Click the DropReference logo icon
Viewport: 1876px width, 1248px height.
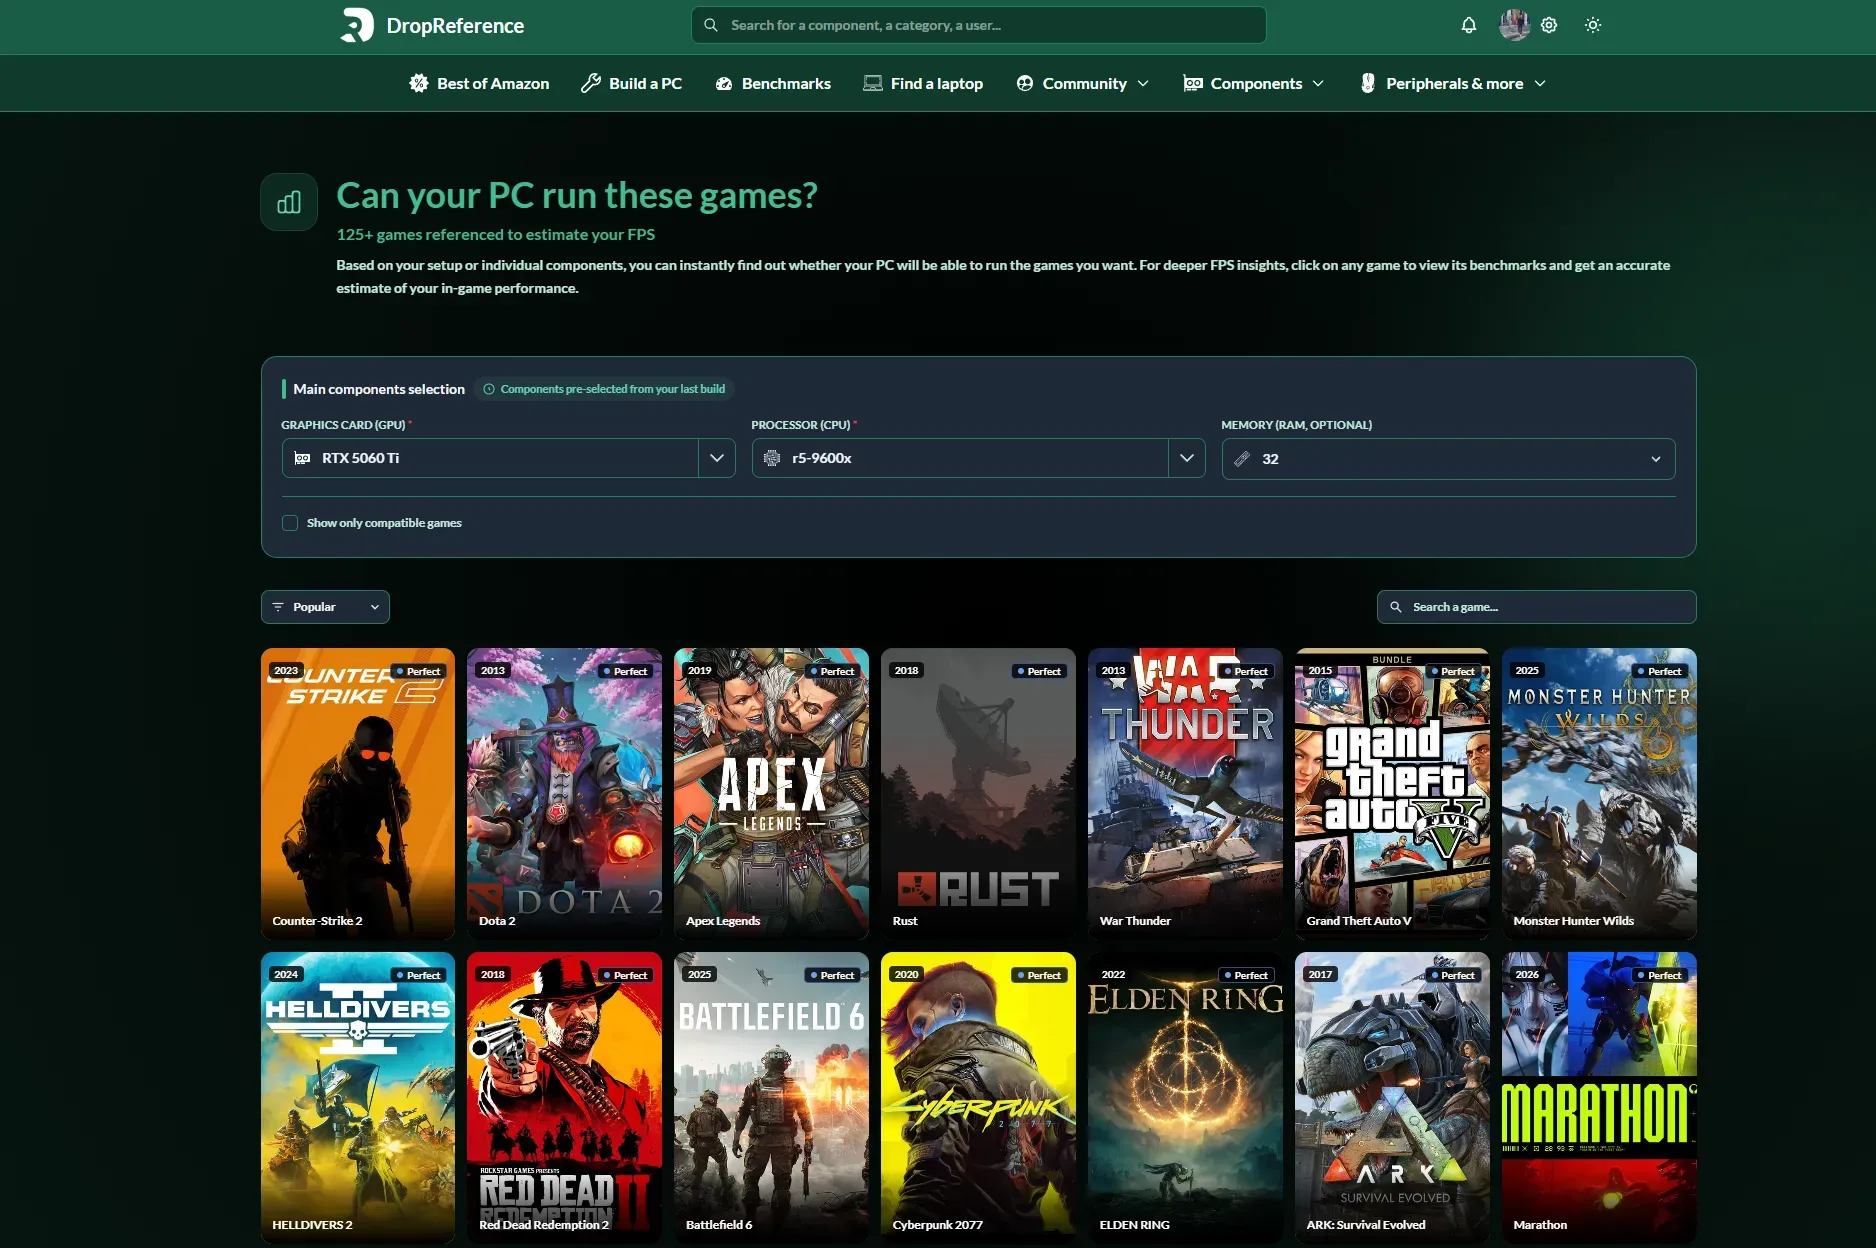tap(359, 25)
